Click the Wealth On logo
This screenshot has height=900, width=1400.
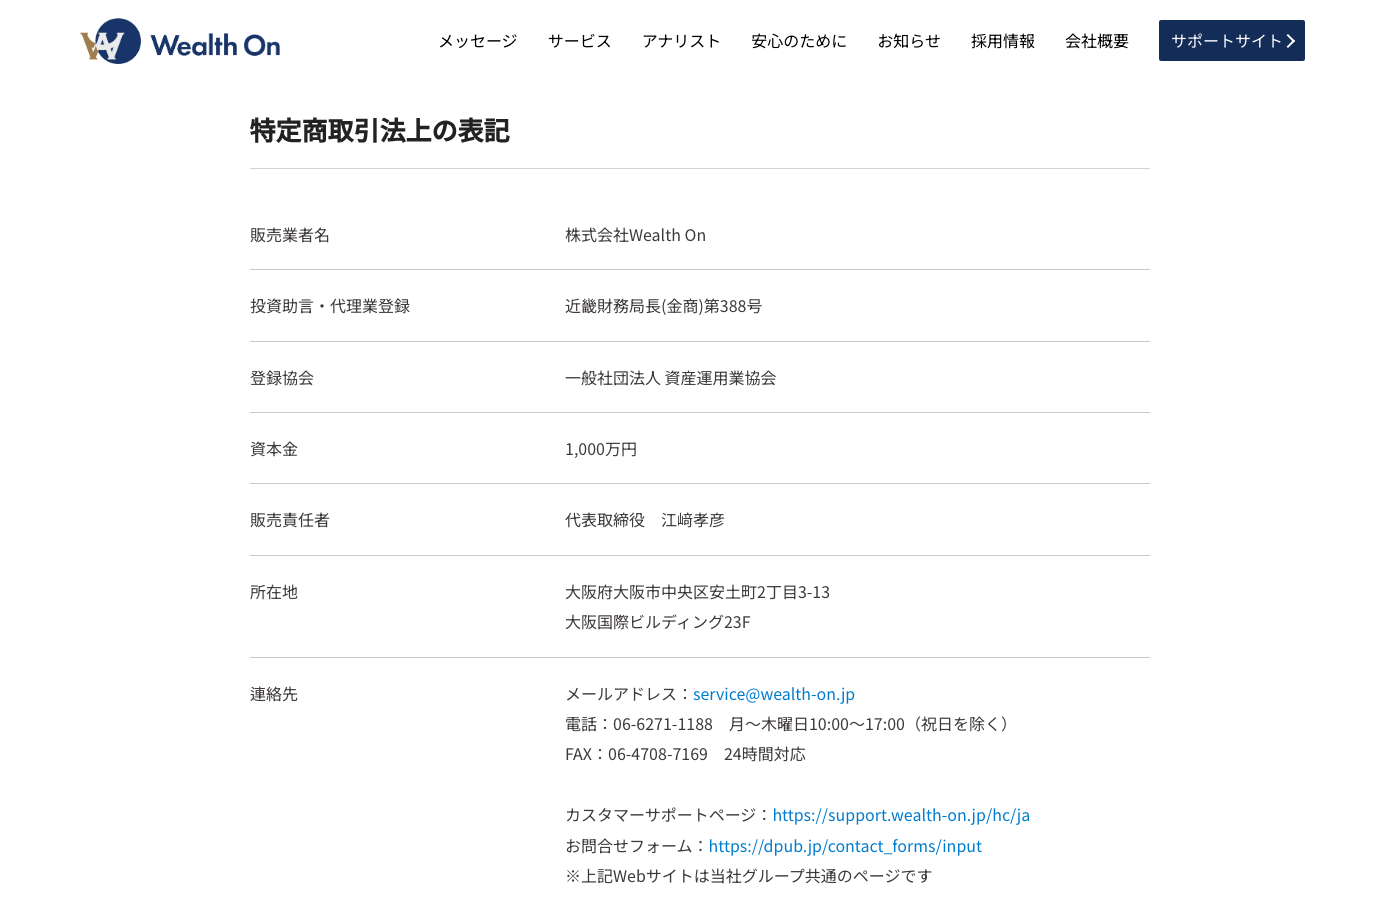click(180, 41)
